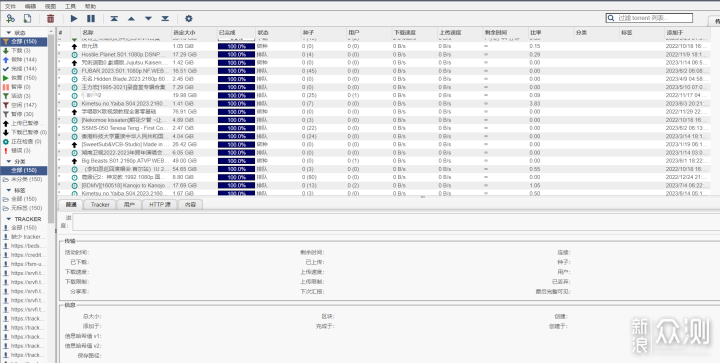Image resolution: width=720 pixels, height=363 pixels.
Task: Select the 错误 (3) status filter
Action: (24, 151)
